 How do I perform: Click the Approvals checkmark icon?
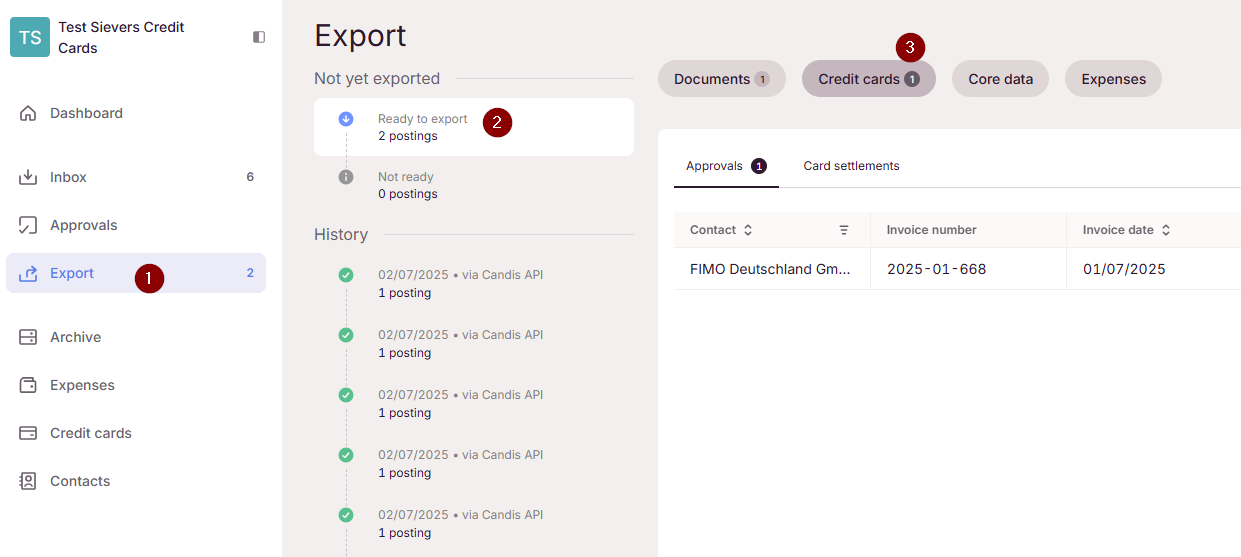[28, 225]
